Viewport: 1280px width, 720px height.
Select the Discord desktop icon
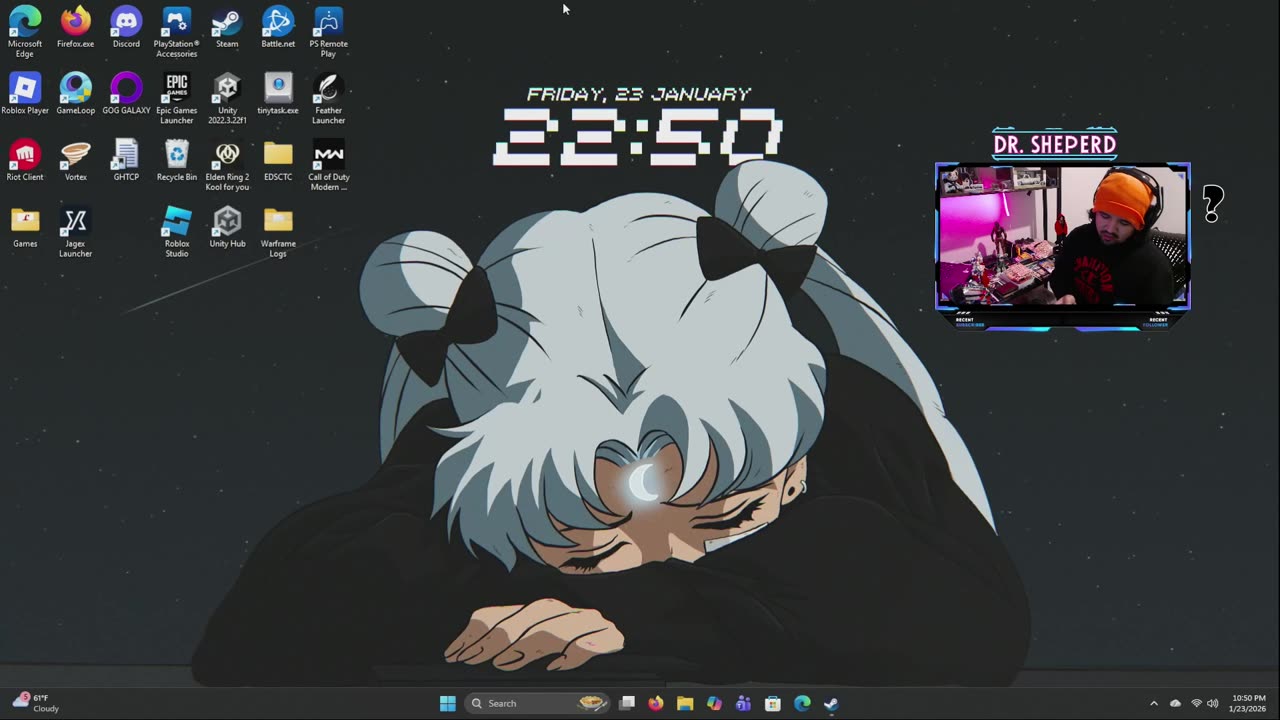pos(126,27)
